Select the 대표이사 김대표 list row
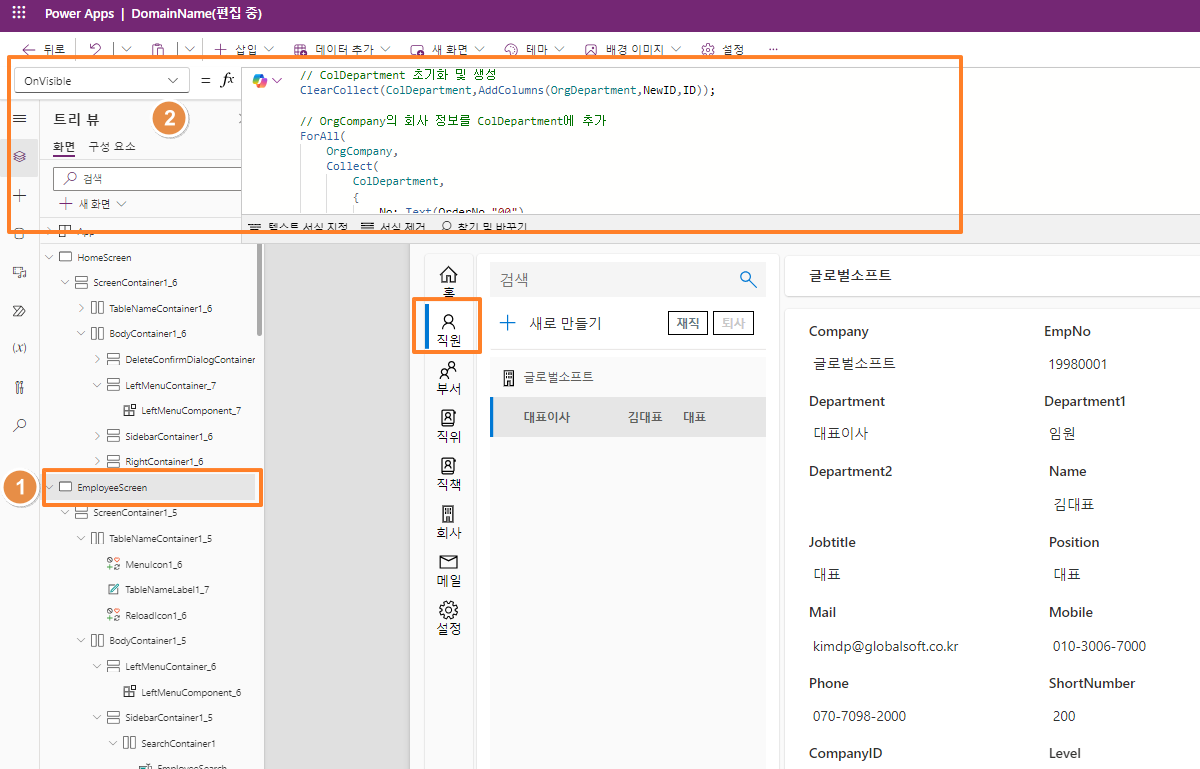 click(x=628, y=417)
